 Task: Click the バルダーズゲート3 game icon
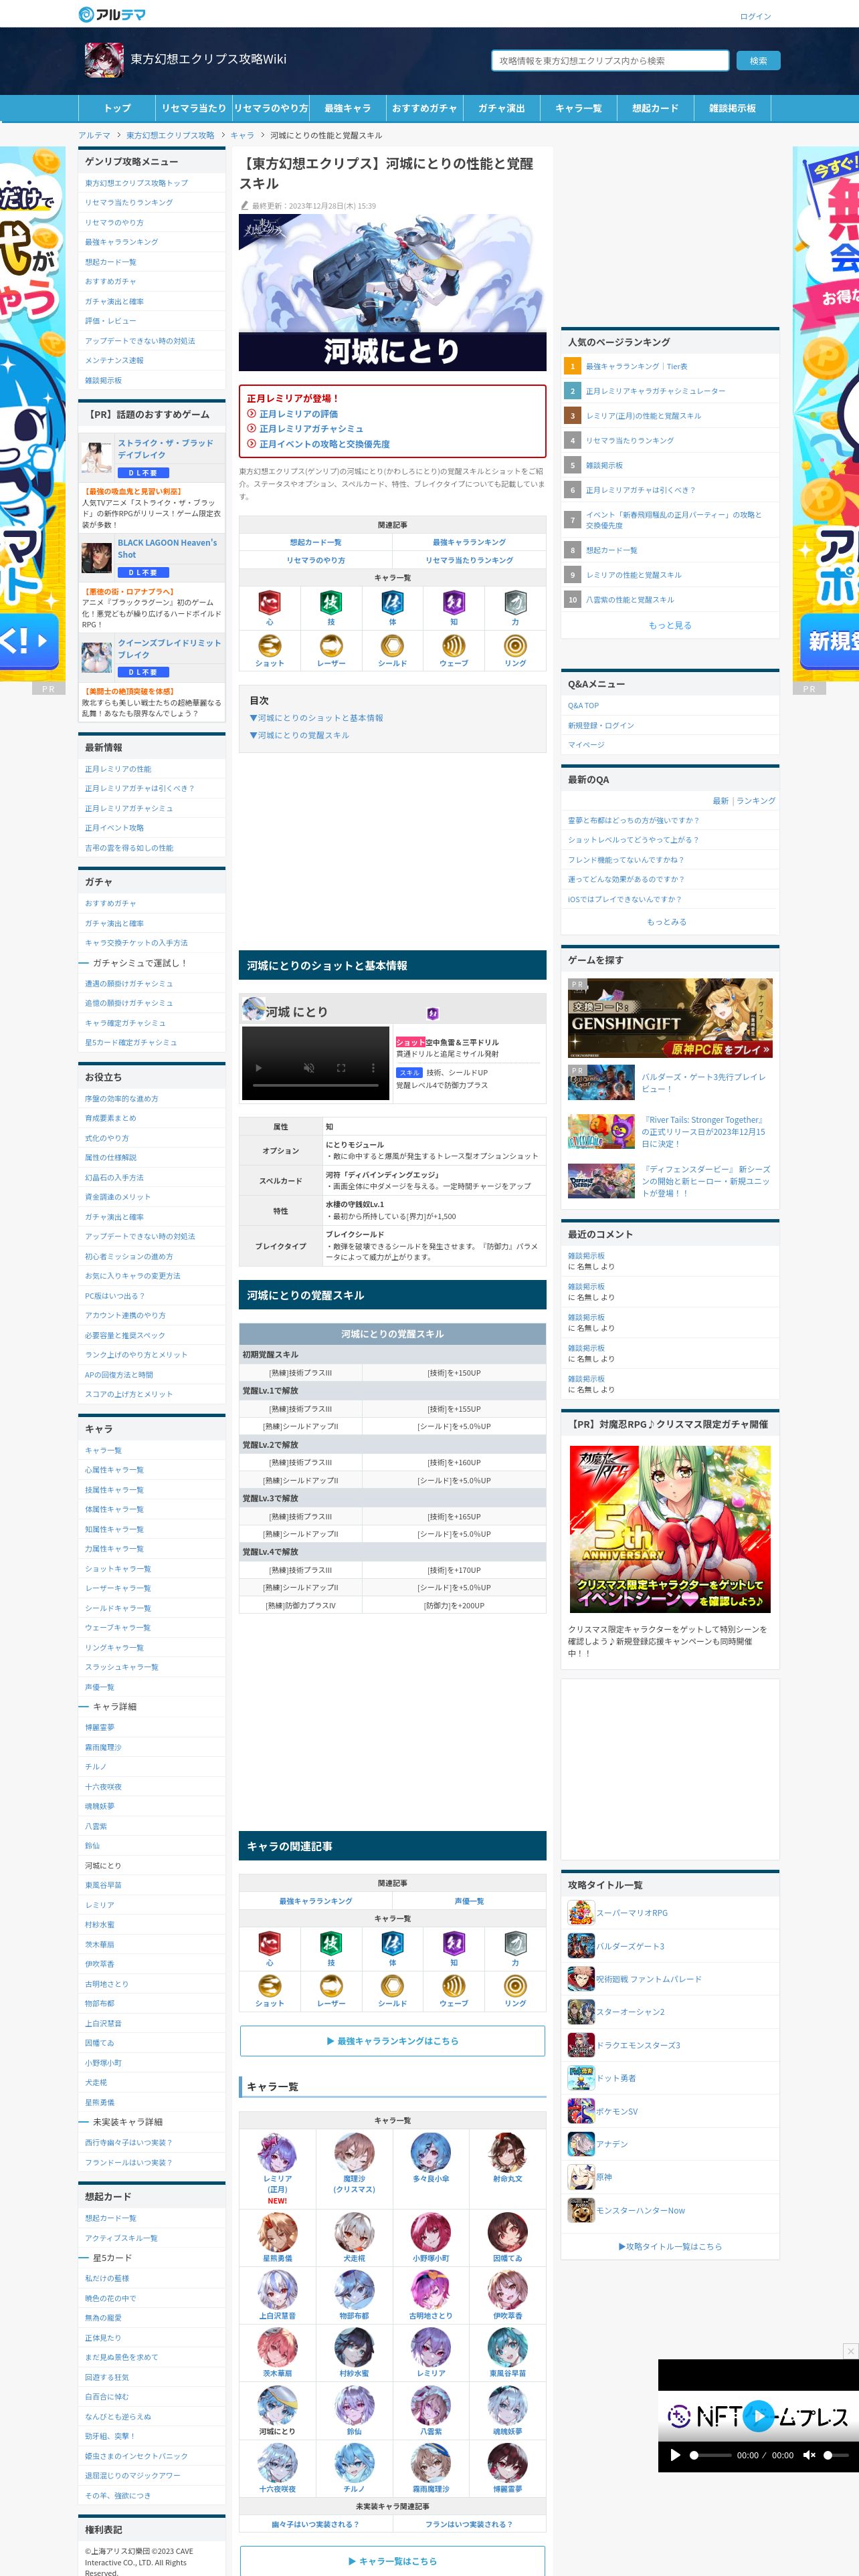click(x=581, y=1946)
